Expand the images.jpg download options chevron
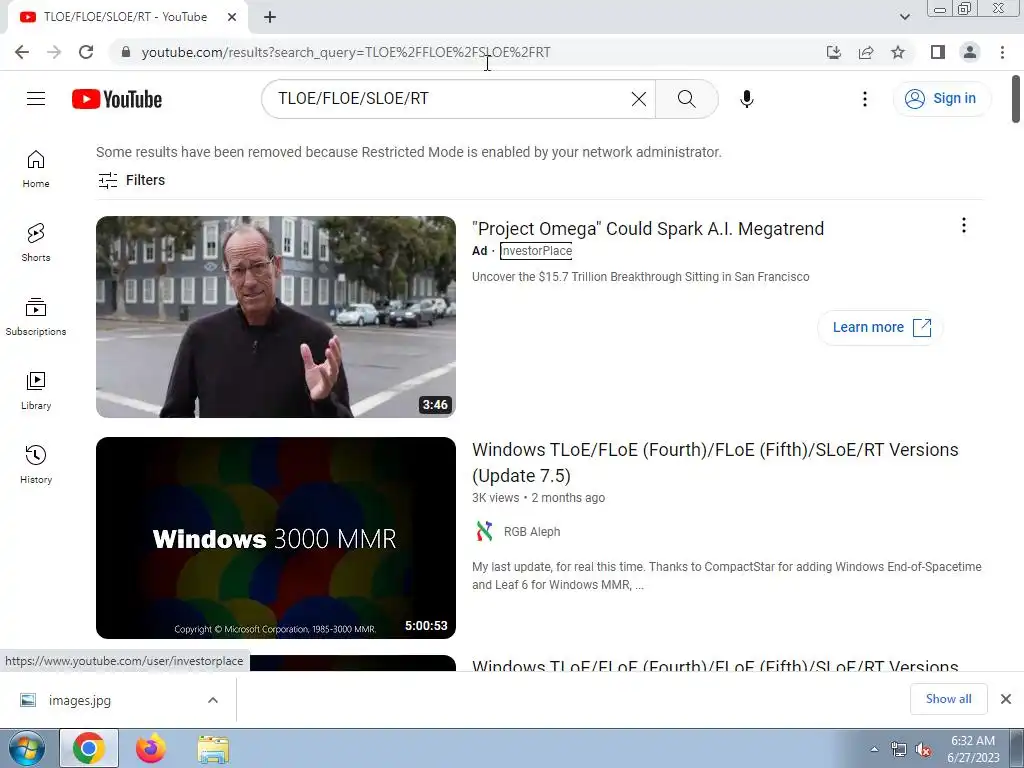Image resolution: width=1024 pixels, height=768 pixels. click(213, 700)
